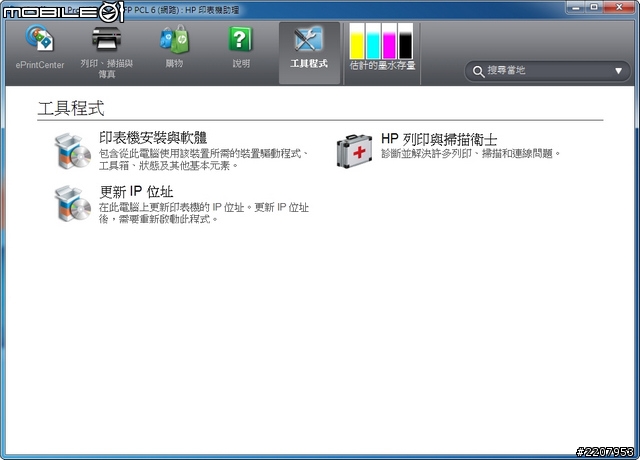This screenshot has height=460, width=640.
Task: Open the green question mark 說明 icon
Action: (x=240, y=39)
